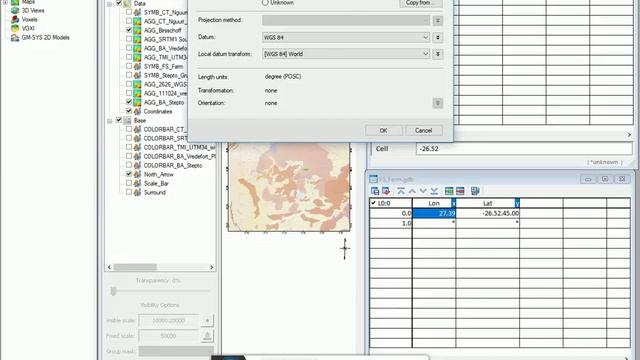This screenshot has width=640, height=360.
Task: Click the green channel icon in database toolbar
Action: click(x=449, y=191)
